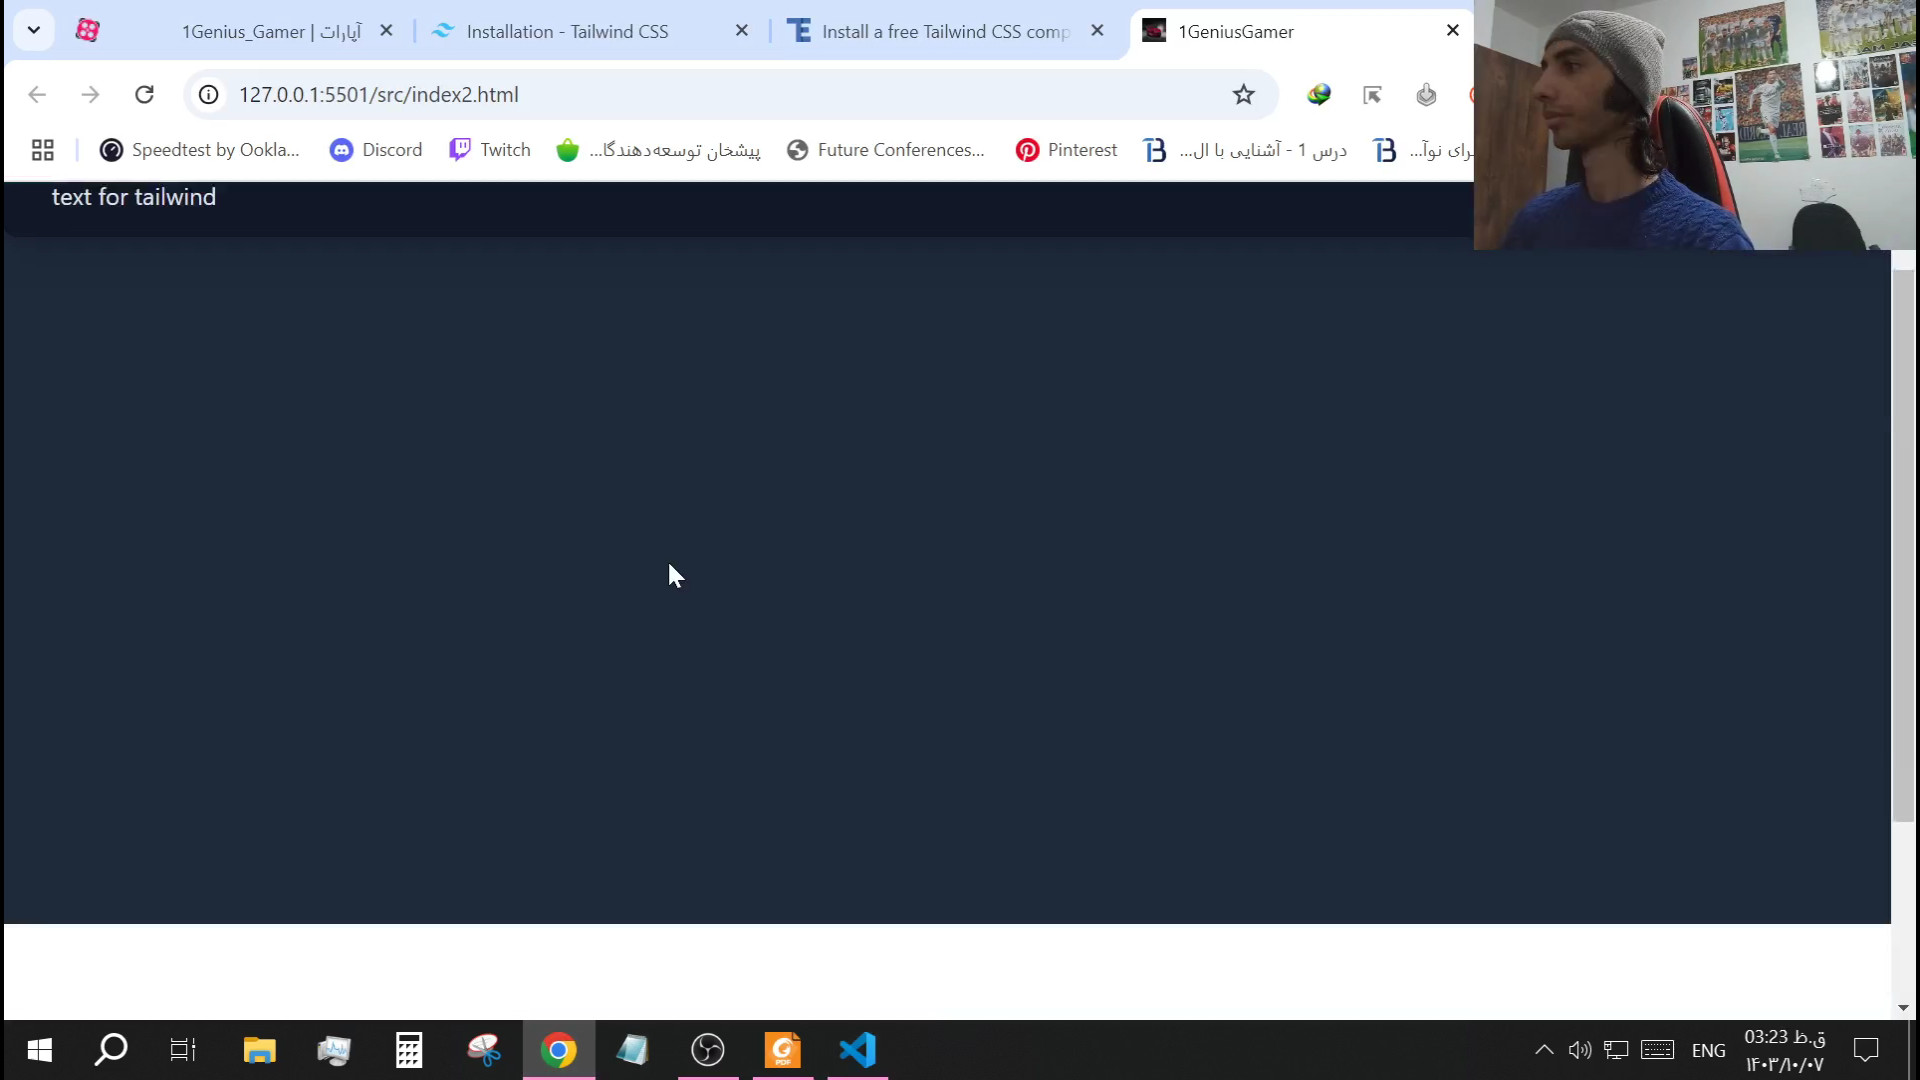Open Twitch bookmark
This screenshot has width=1920, height=1080.
coord(490,150)
